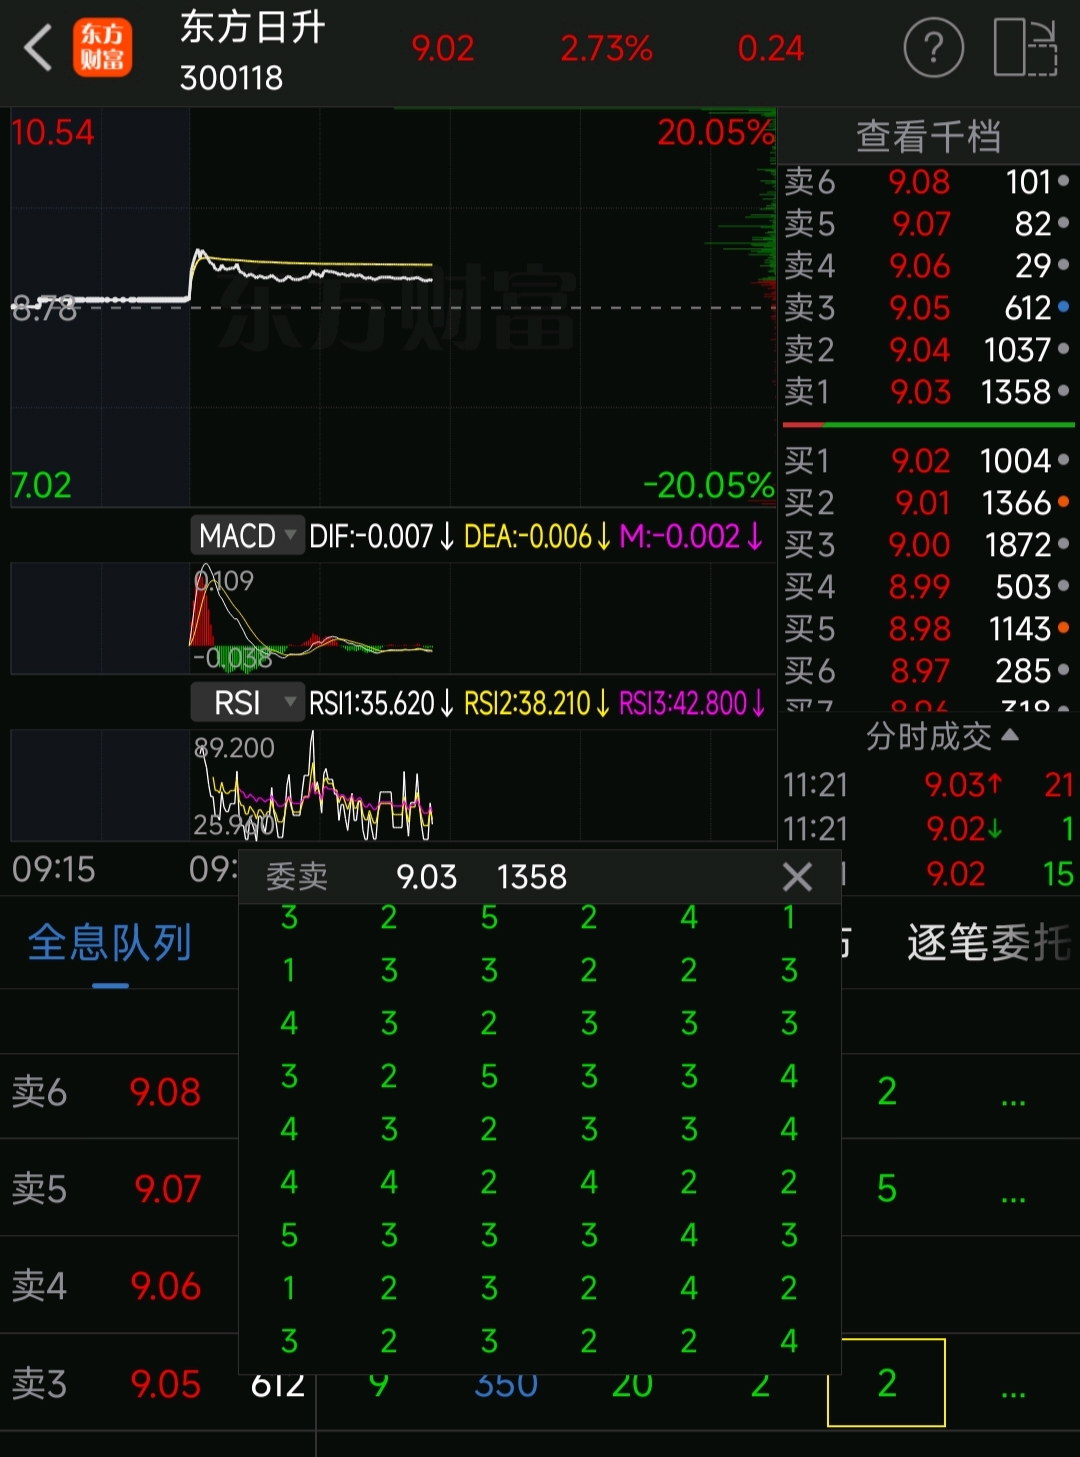Open the help question mark icon

point(933,47)
